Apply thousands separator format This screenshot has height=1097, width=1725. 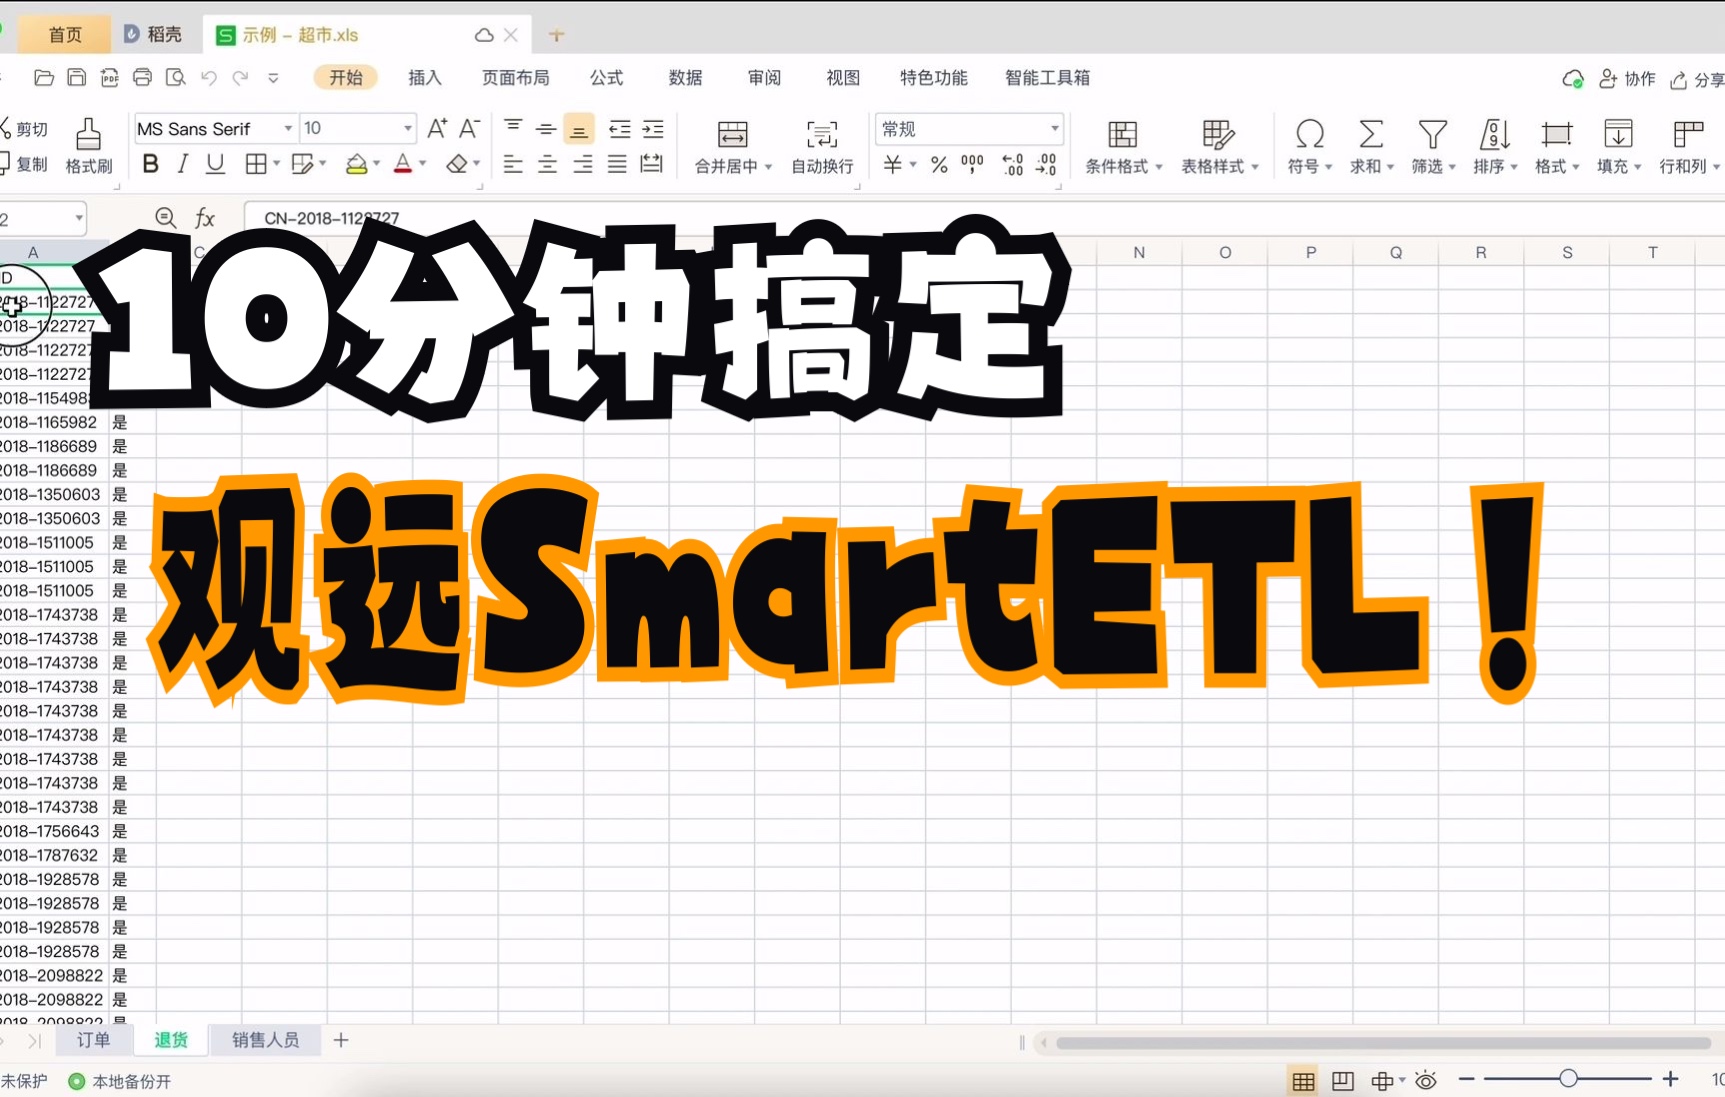[972, 165]
